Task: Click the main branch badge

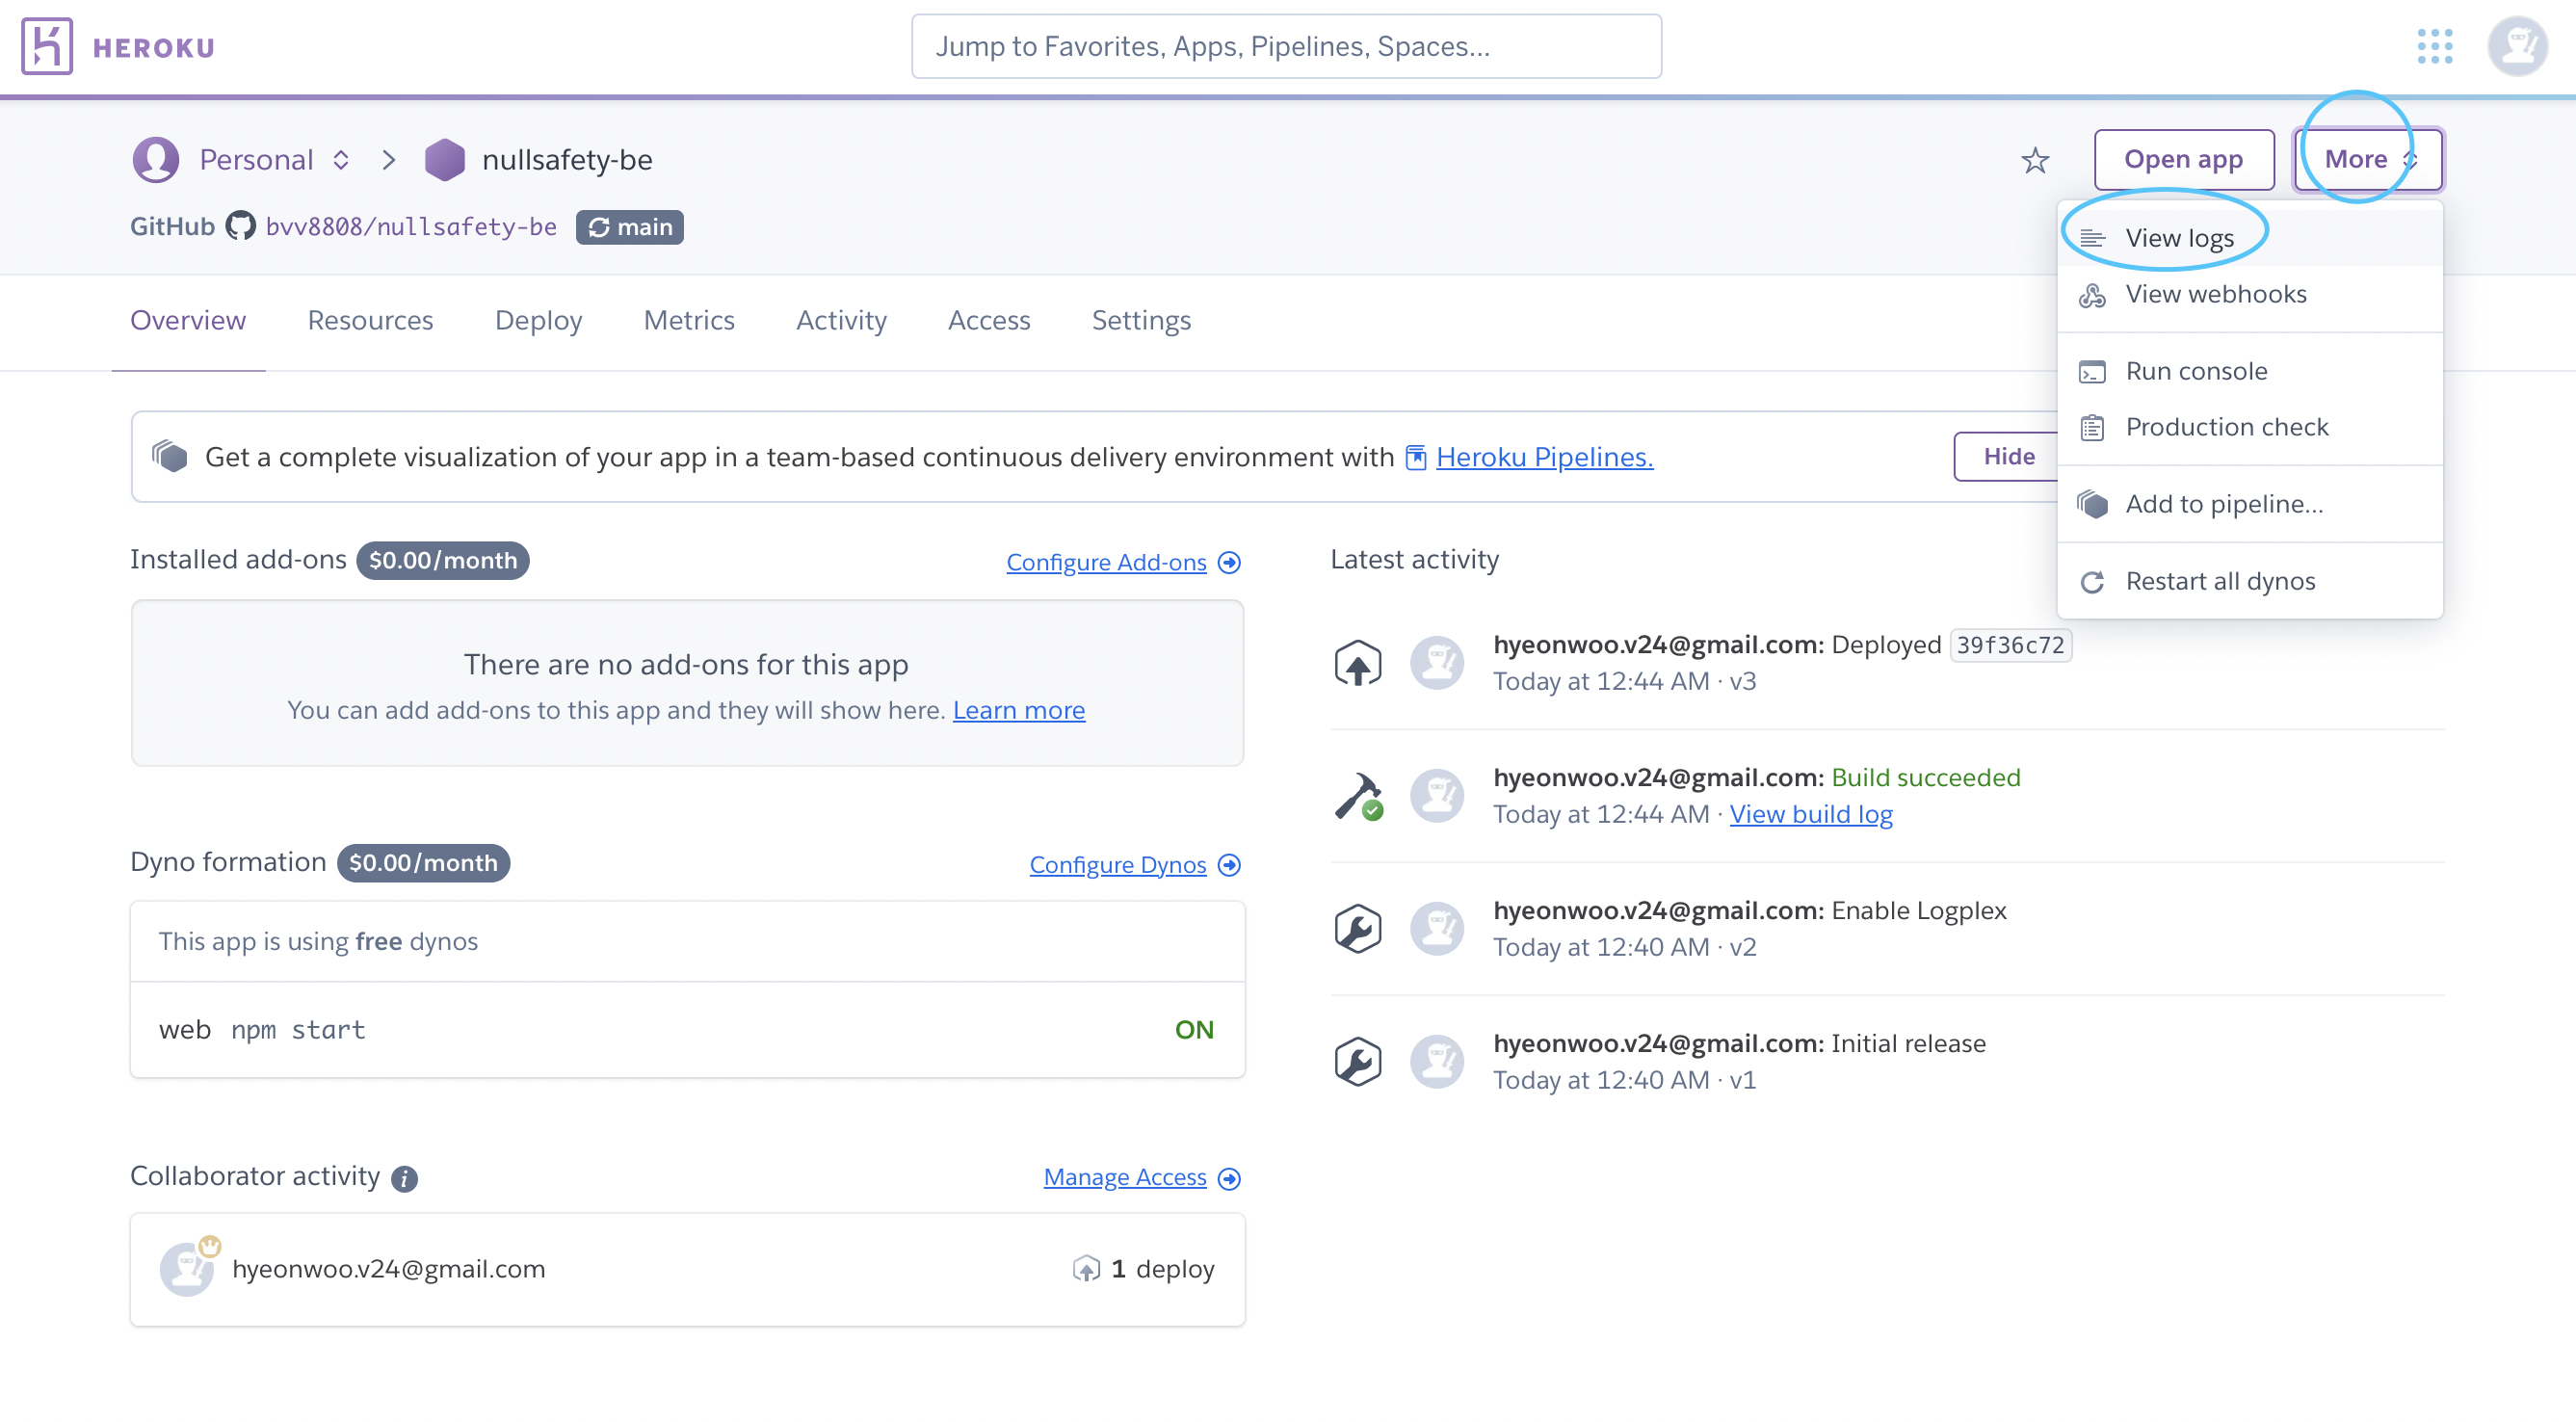Action: tap(630, 227)
